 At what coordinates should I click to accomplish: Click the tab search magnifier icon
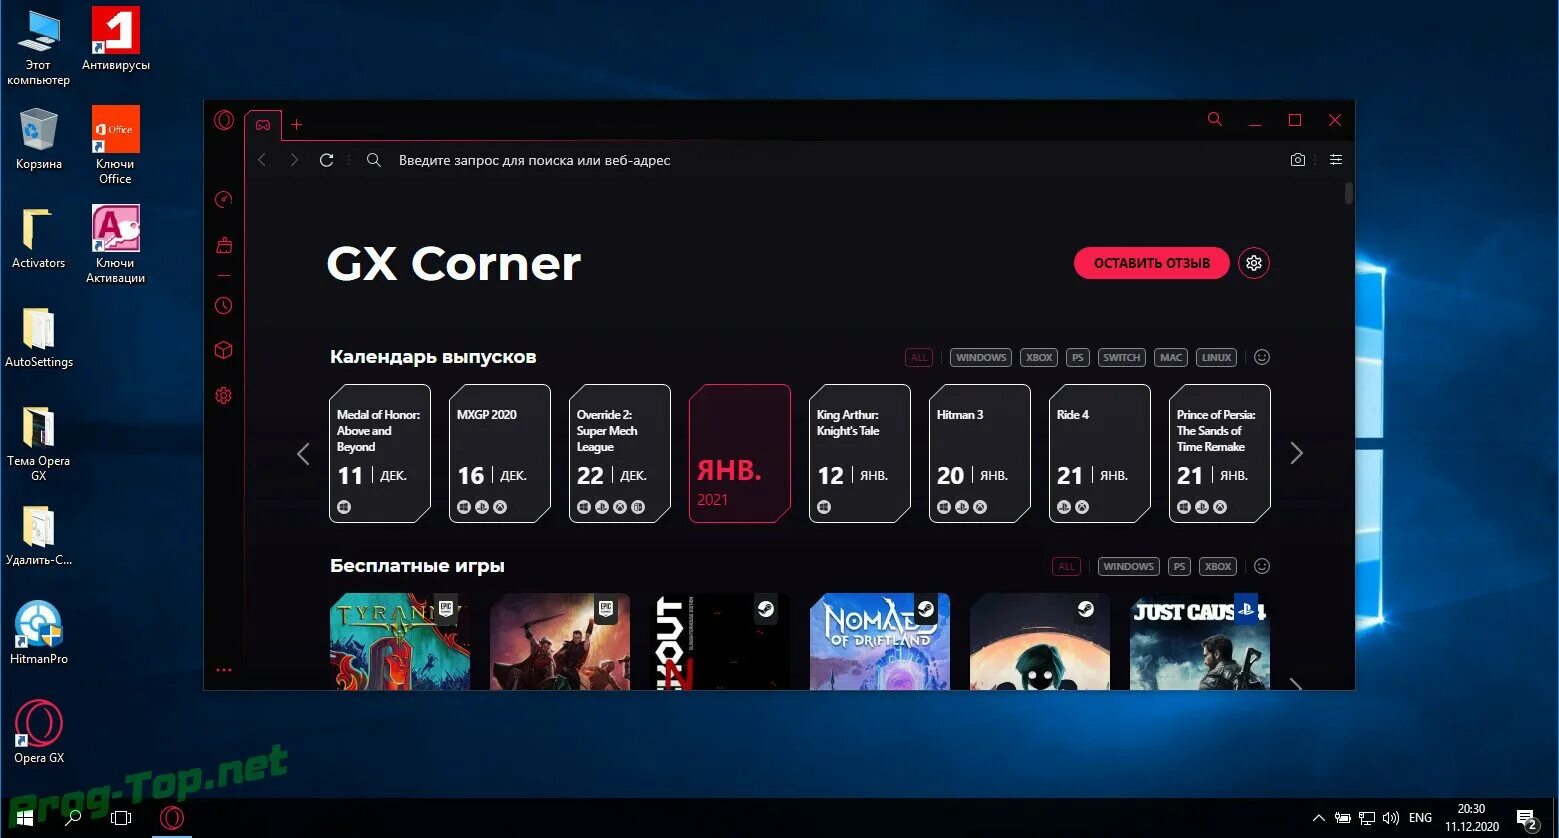click(1215, 119)
